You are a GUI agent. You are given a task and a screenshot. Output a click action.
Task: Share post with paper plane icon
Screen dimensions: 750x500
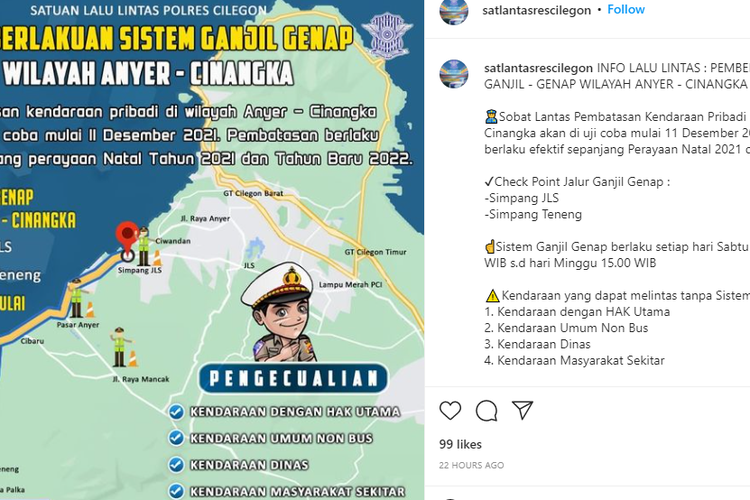pyautogui.click(x=522, y=410)
